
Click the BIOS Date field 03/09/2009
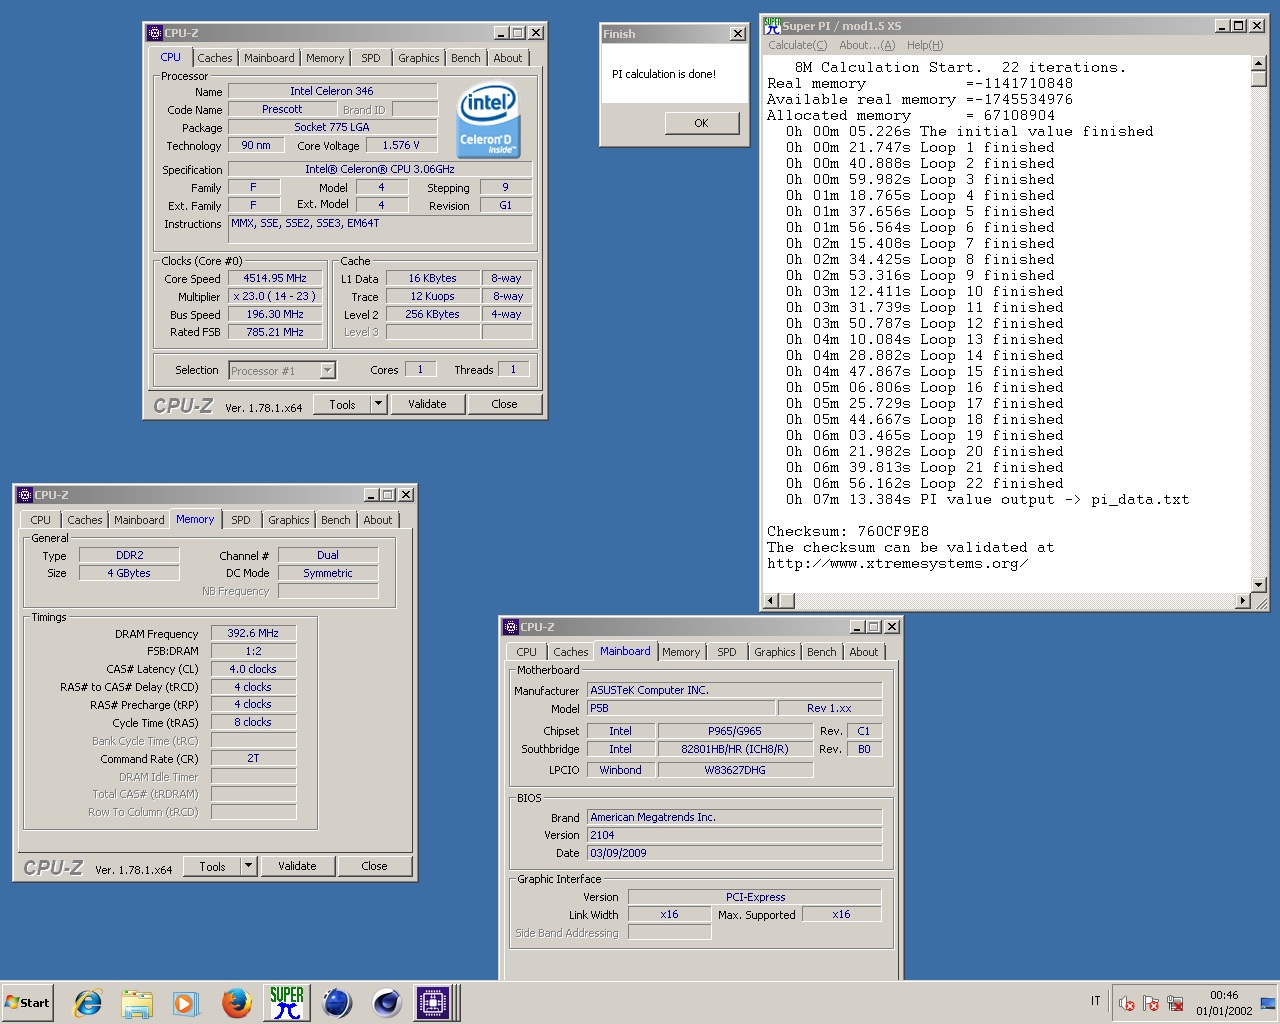(734, 853)
